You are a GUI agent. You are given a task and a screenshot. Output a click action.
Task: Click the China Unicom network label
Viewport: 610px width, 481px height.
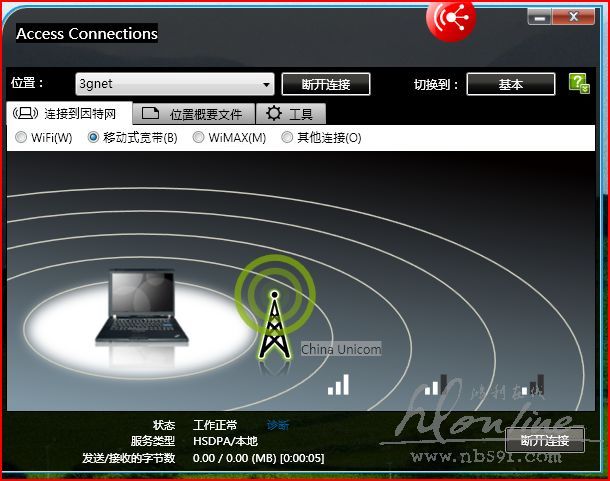(x=341, y=349)
